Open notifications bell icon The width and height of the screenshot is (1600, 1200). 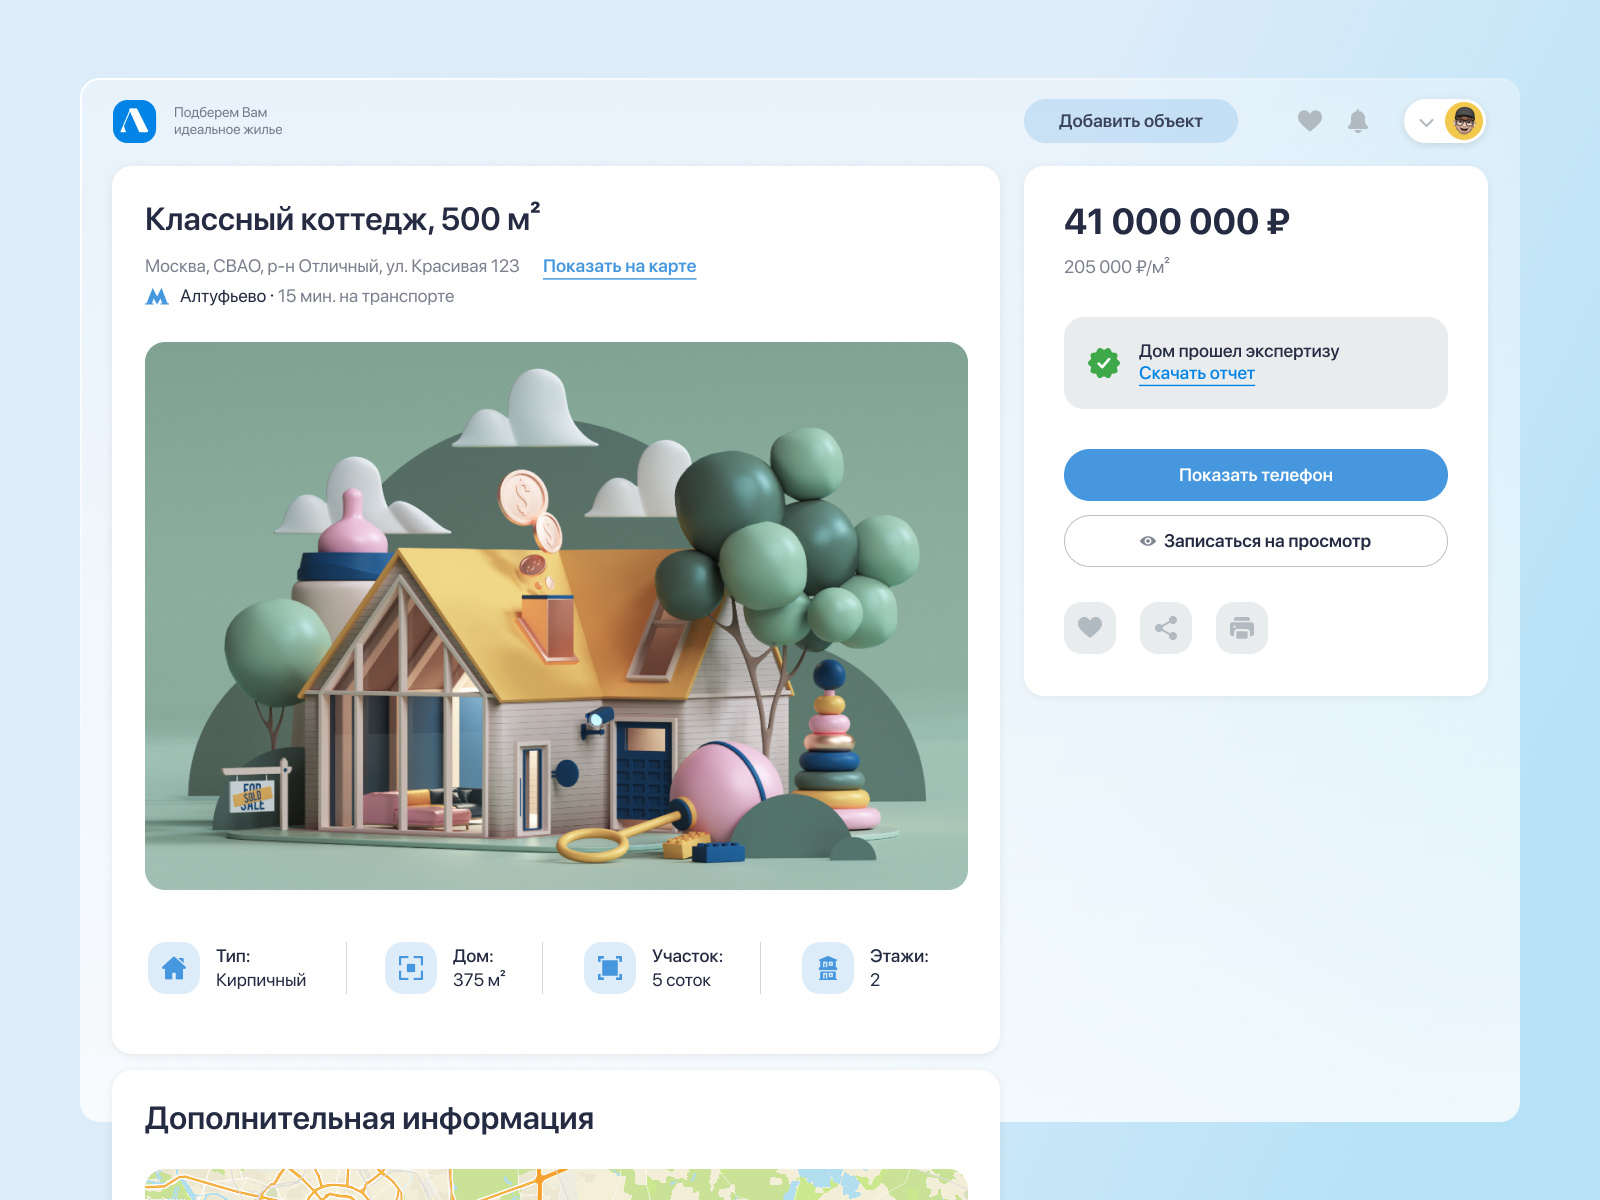click(x=1358, y=121)
